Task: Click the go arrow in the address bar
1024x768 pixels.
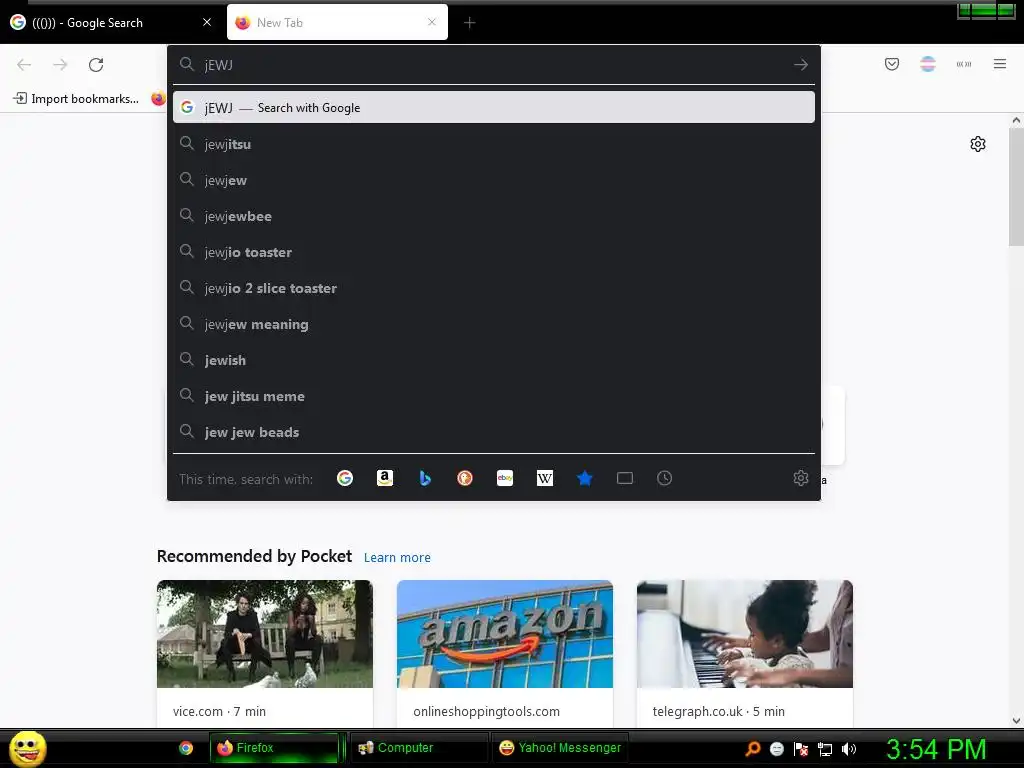Action: coord(801,65)
